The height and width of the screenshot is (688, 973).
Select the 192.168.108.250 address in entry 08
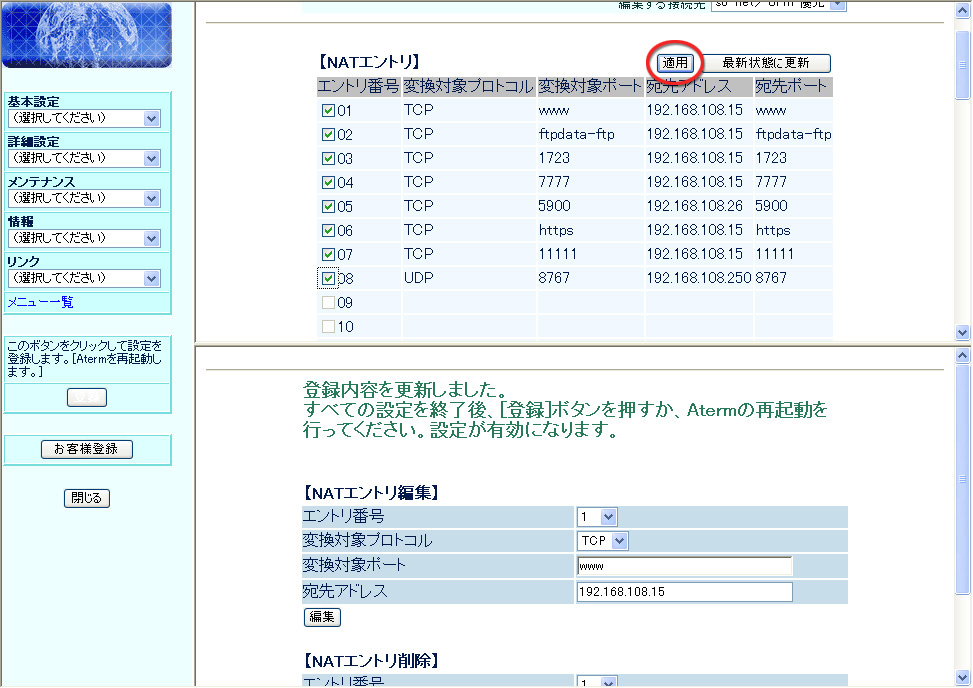point(699,278)
